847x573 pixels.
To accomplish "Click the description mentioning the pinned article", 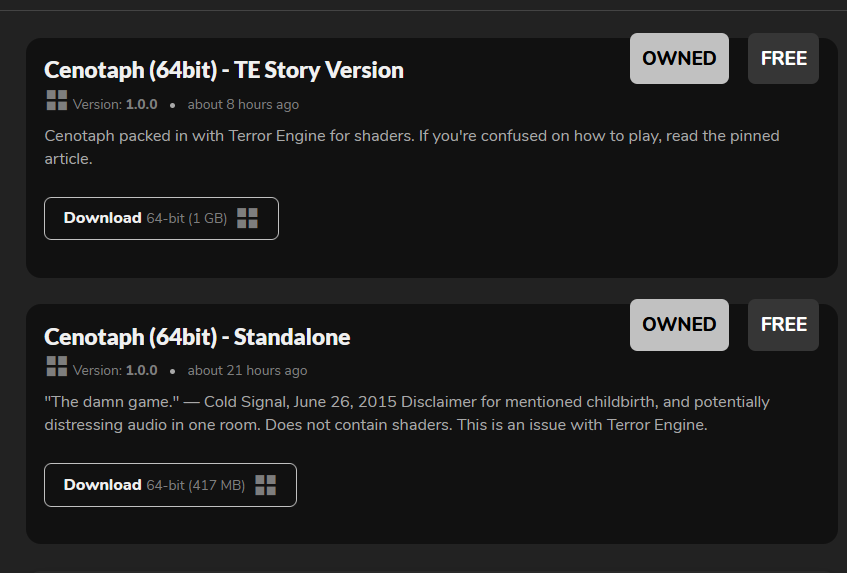I will (412, 147).
